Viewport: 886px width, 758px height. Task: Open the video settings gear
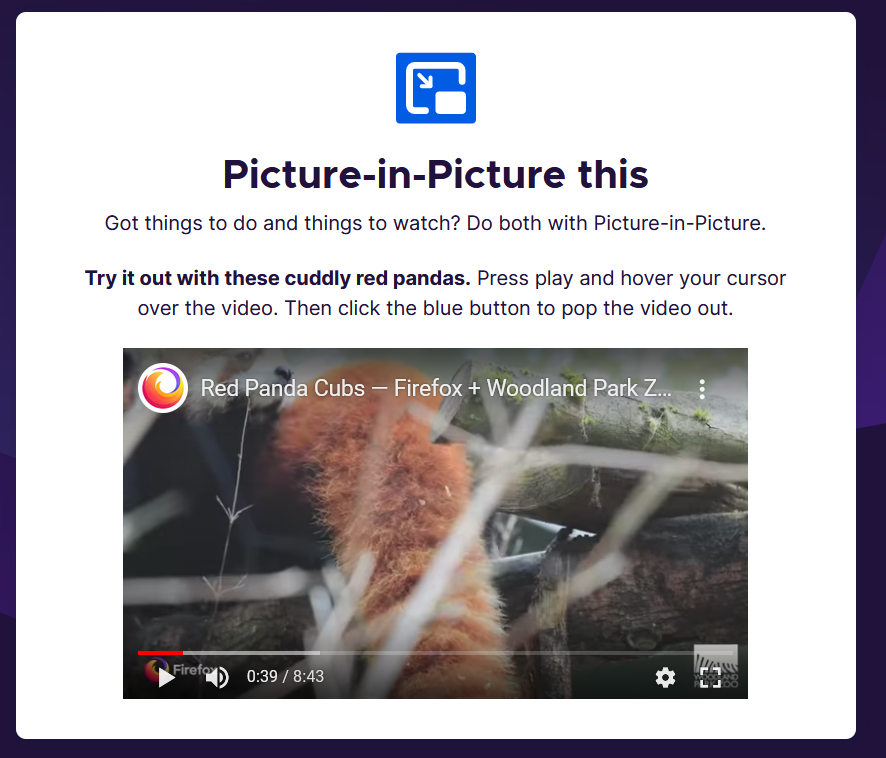click(665, 677)
